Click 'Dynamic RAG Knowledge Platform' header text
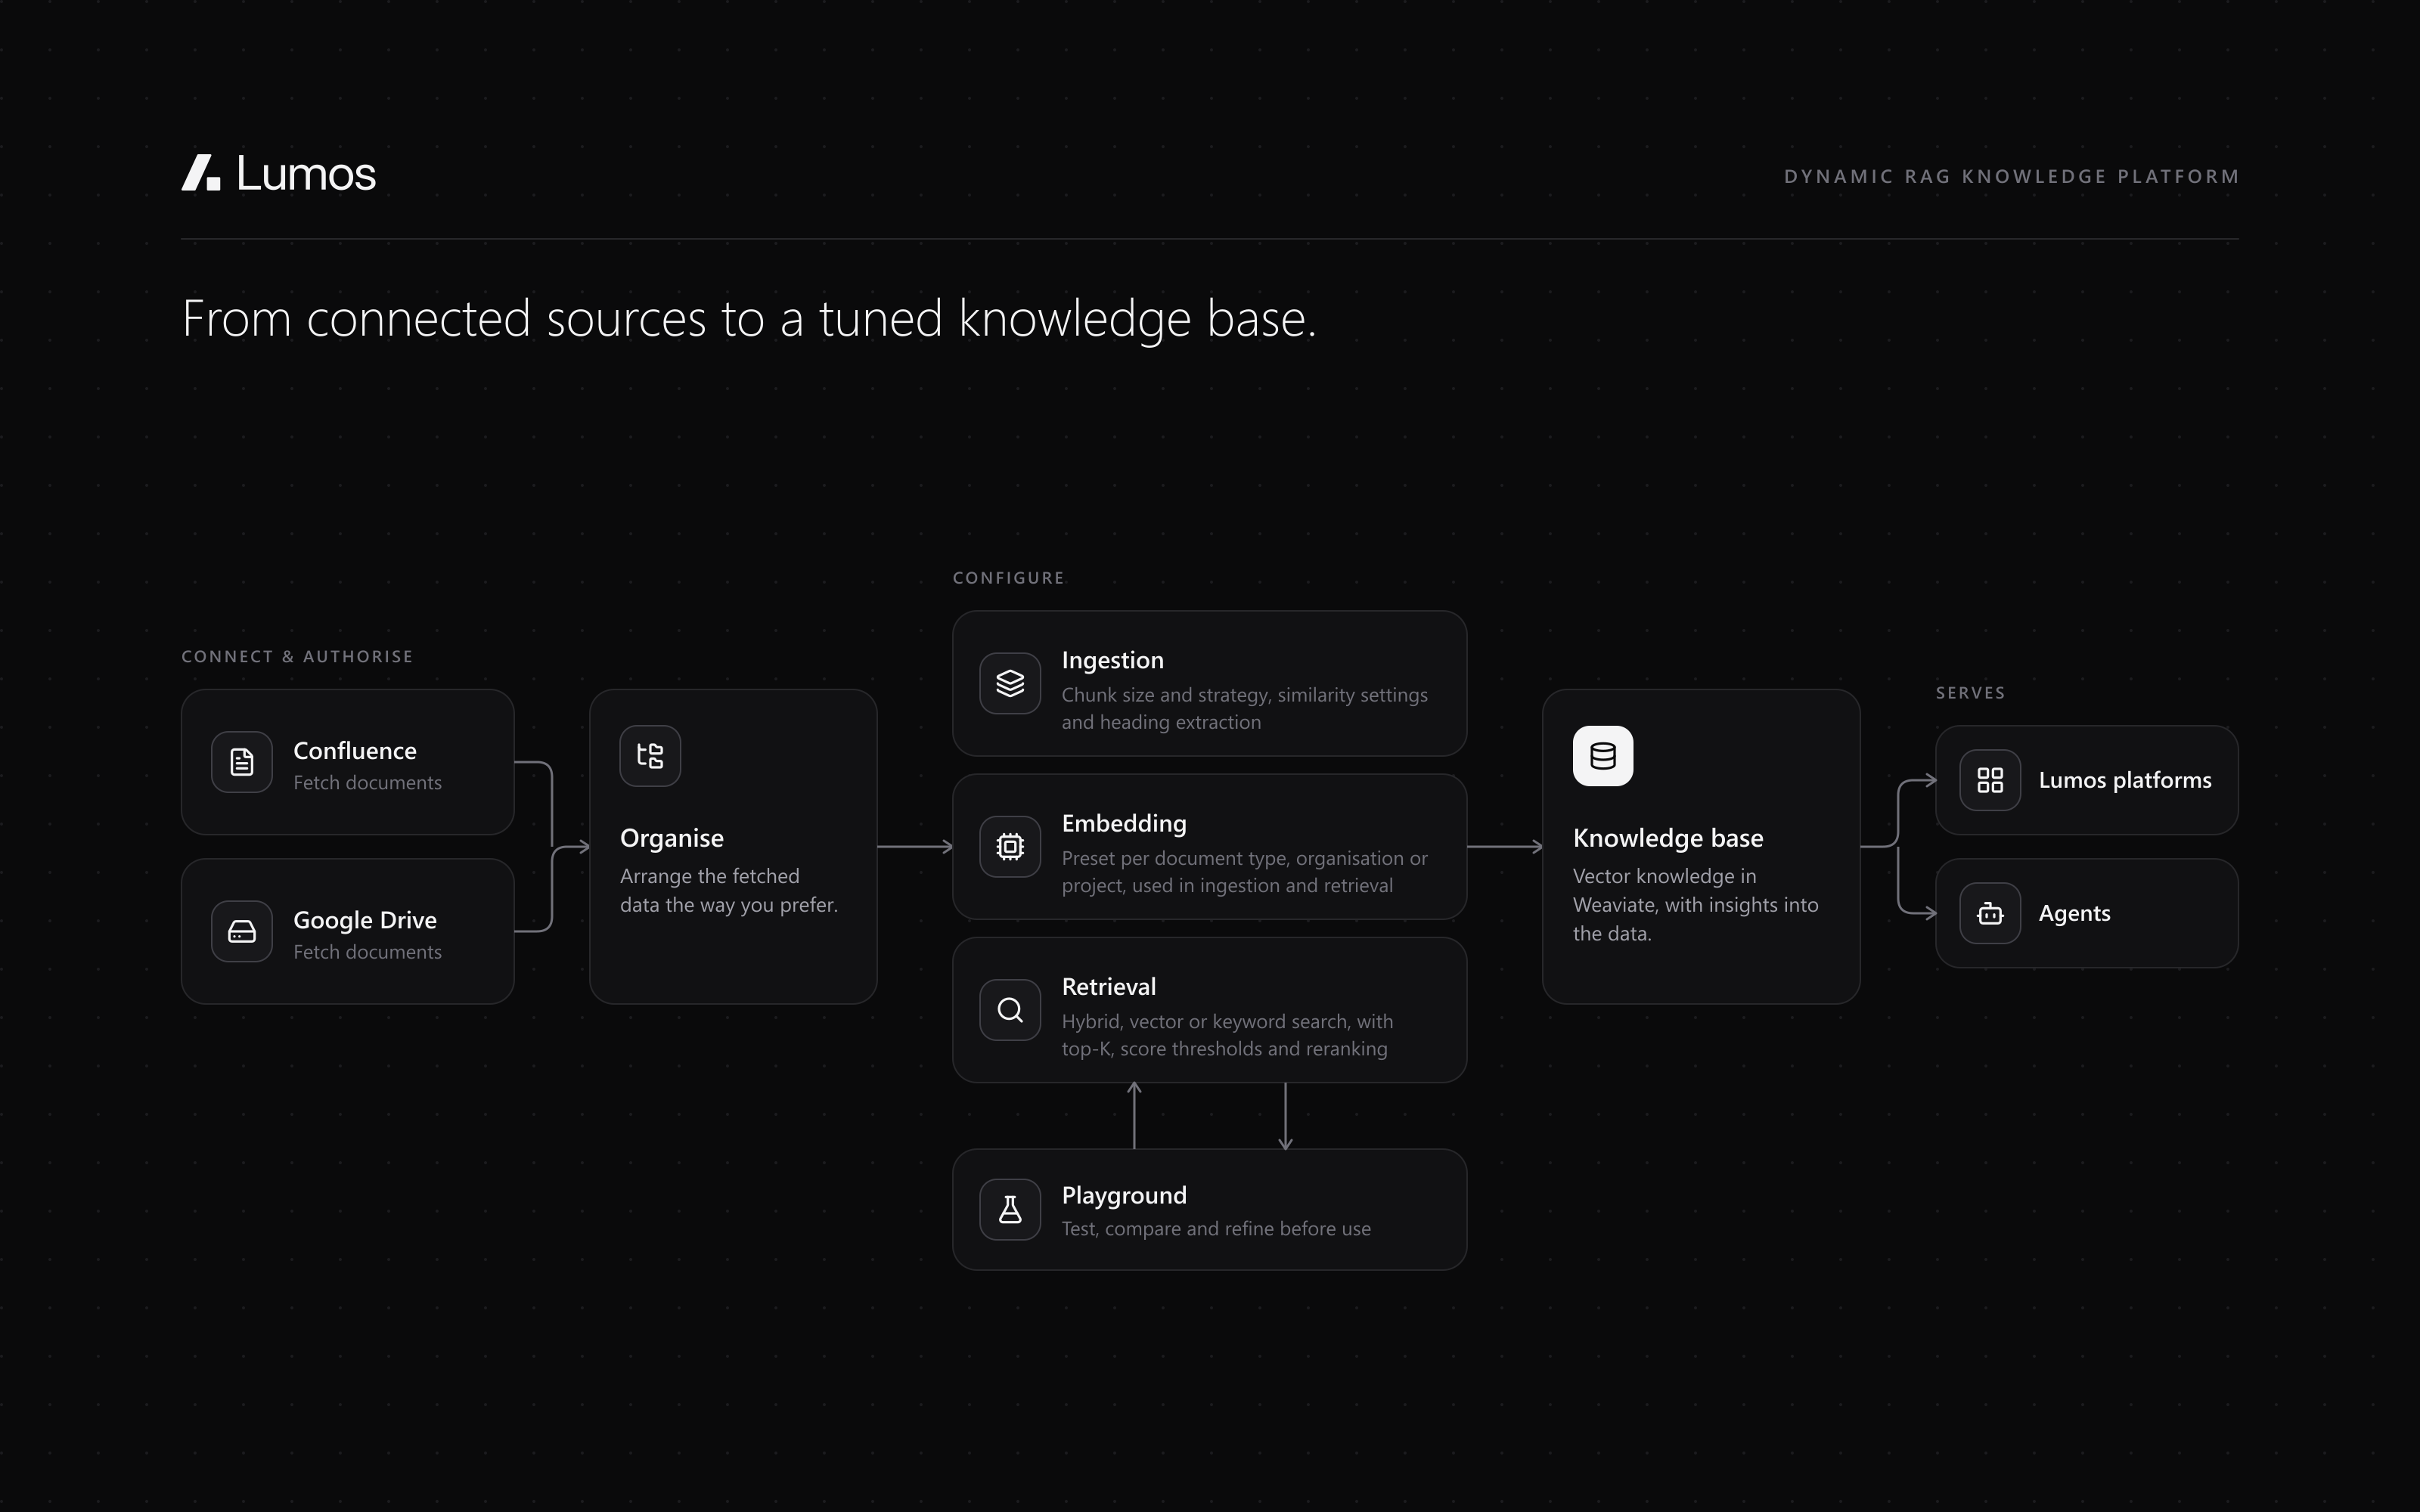2420x1512 pixels. [2011, 177]
